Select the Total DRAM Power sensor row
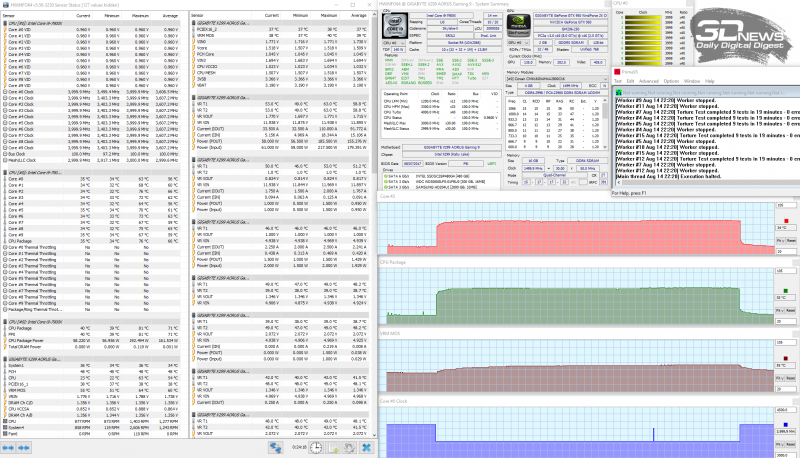Image resolution: width=800 pixels, height=458 pixels. pyautogui.click(x=91, y=347)
